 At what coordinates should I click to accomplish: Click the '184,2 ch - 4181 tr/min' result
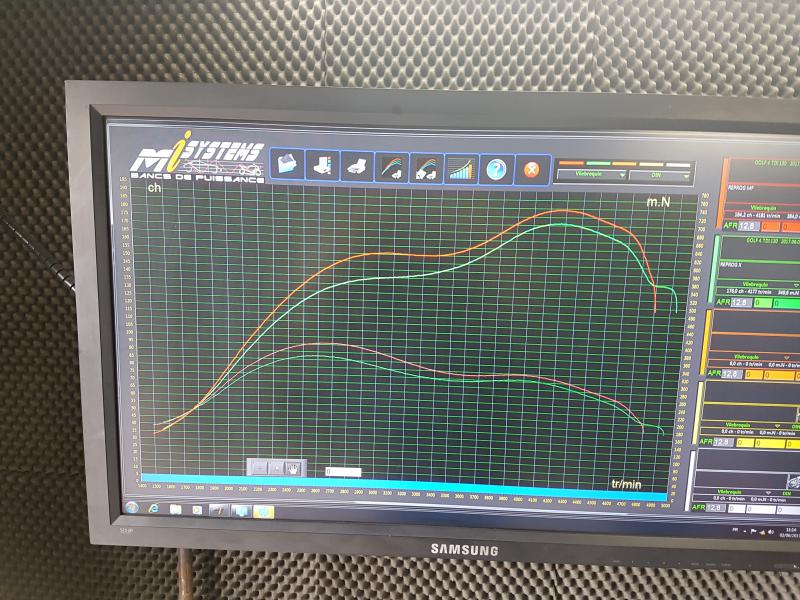pyautogui.click(x=755, y=215)
